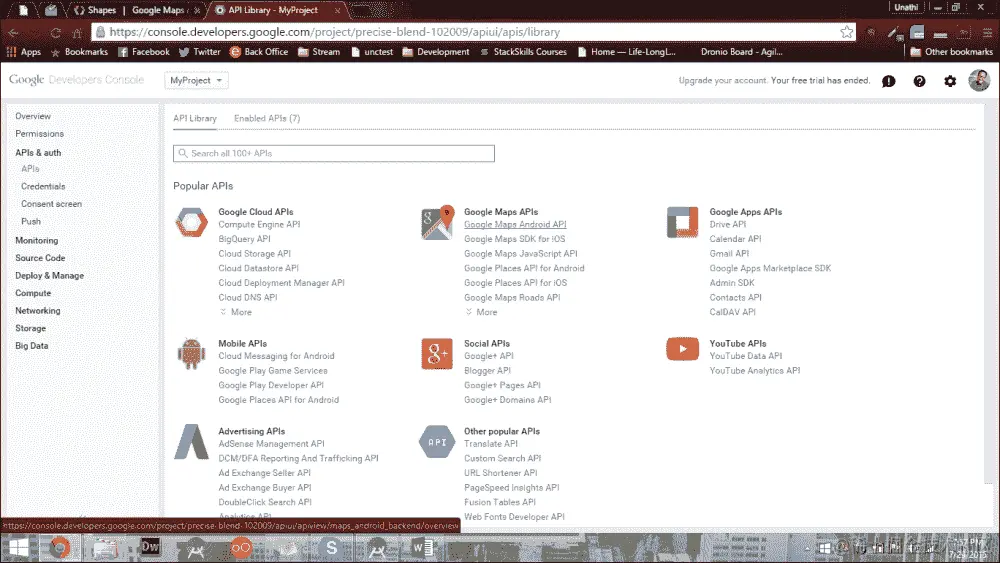Open the URL Shortener API link
Screen dimensions: 1000x563
pyautogui.click(x=501, y=473)
